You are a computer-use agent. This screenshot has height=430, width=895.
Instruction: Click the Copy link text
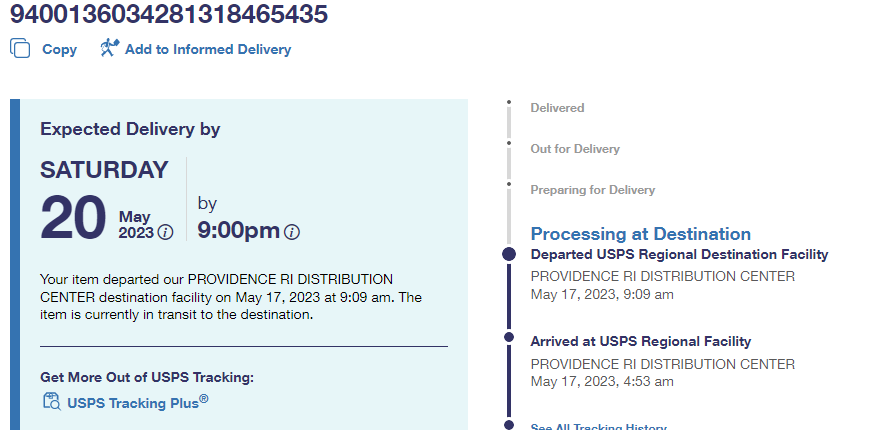click(x=59, y=49)
